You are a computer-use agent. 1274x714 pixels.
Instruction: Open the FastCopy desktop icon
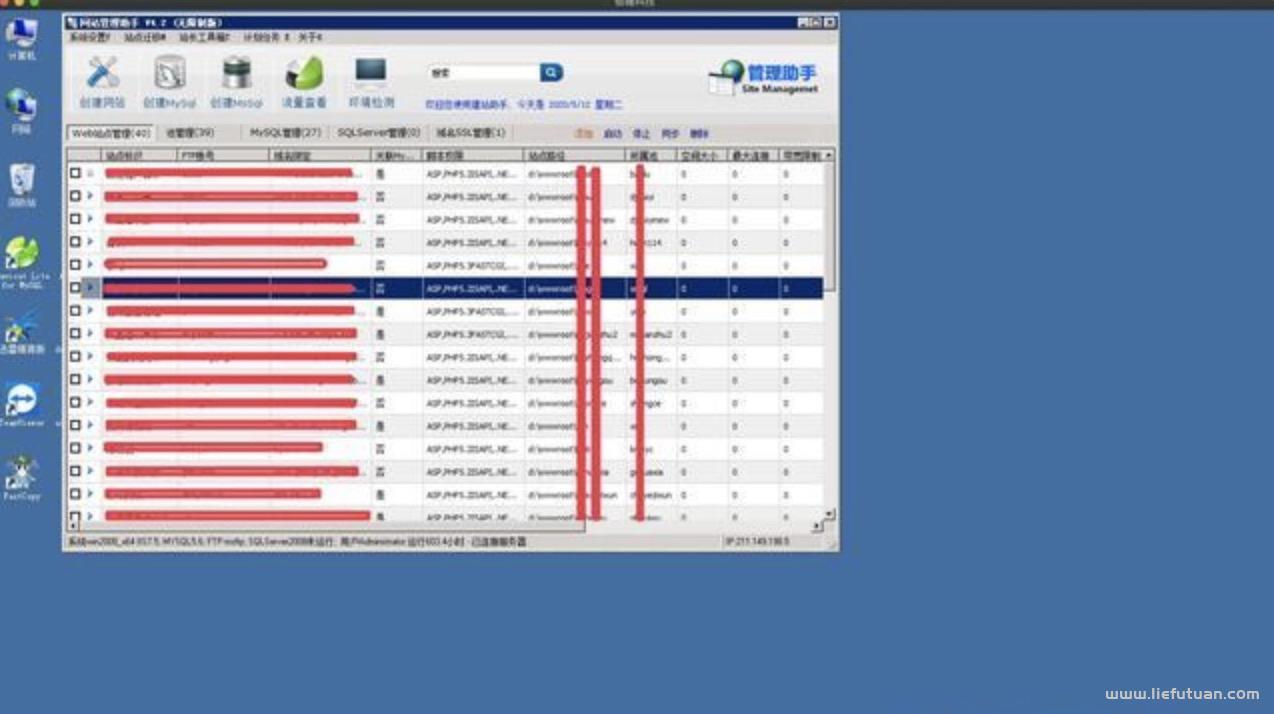tap(21, 477)
